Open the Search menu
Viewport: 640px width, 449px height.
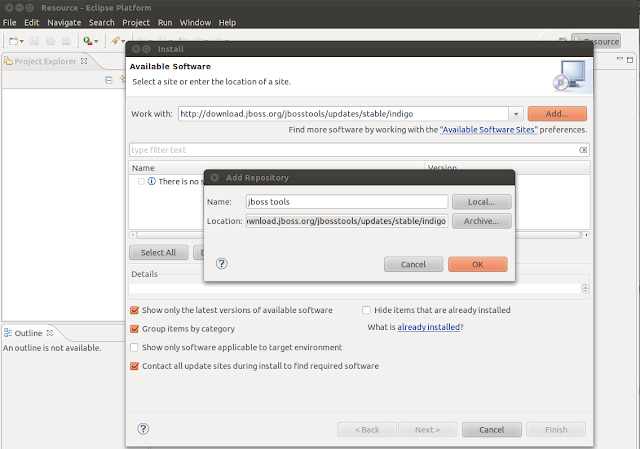point(102,22)
